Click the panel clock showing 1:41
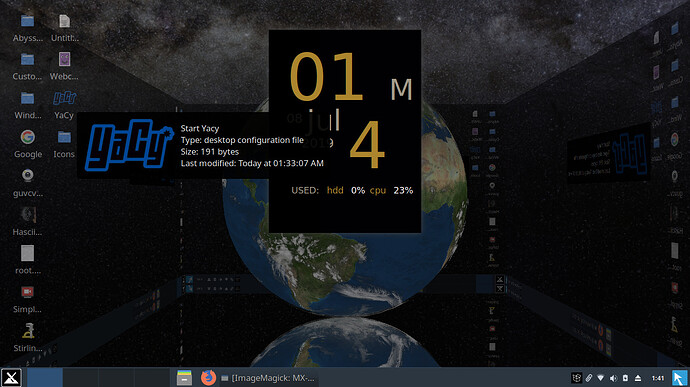Image resolution: width=690 pixels, height=387 pixels. pyautogui.click(x=657, y=378)
